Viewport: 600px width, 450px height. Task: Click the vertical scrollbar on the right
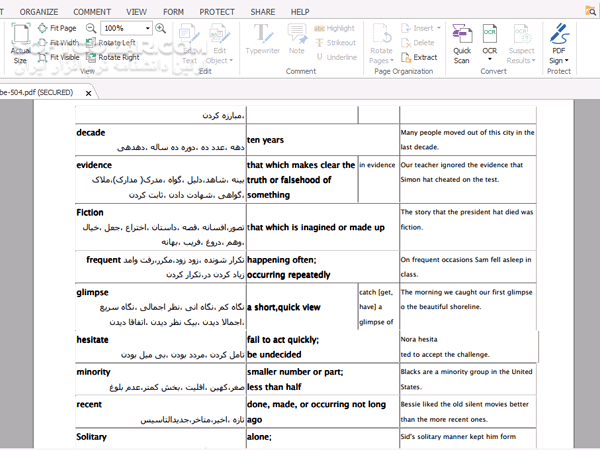pos(588,270)
